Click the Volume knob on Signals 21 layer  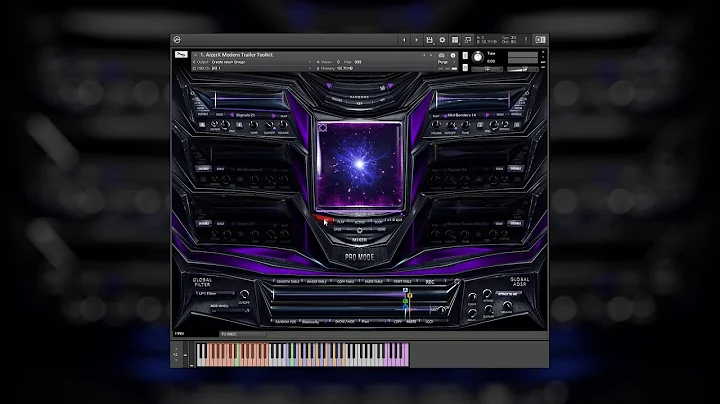point(283,124)
